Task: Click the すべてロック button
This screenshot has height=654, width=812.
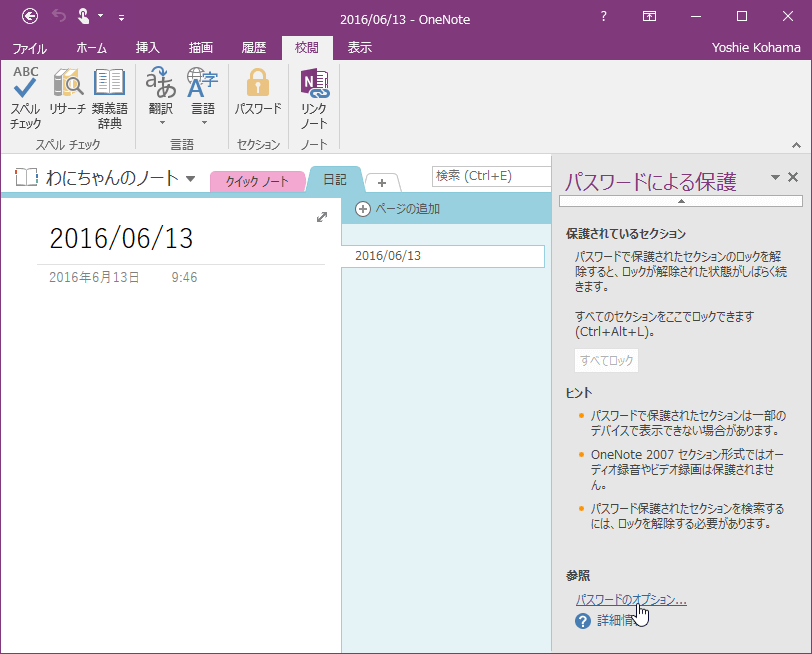Action: click(x=606, y=360)
